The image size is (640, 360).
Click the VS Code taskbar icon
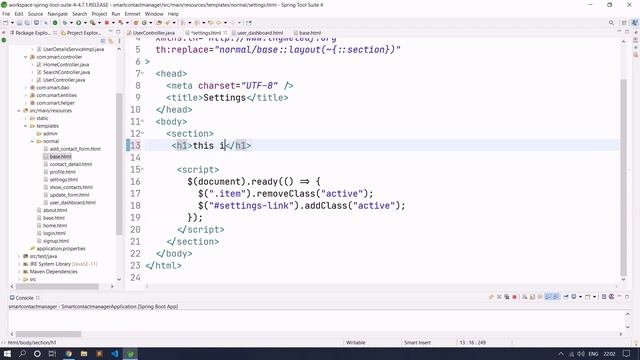click(115, 353)
